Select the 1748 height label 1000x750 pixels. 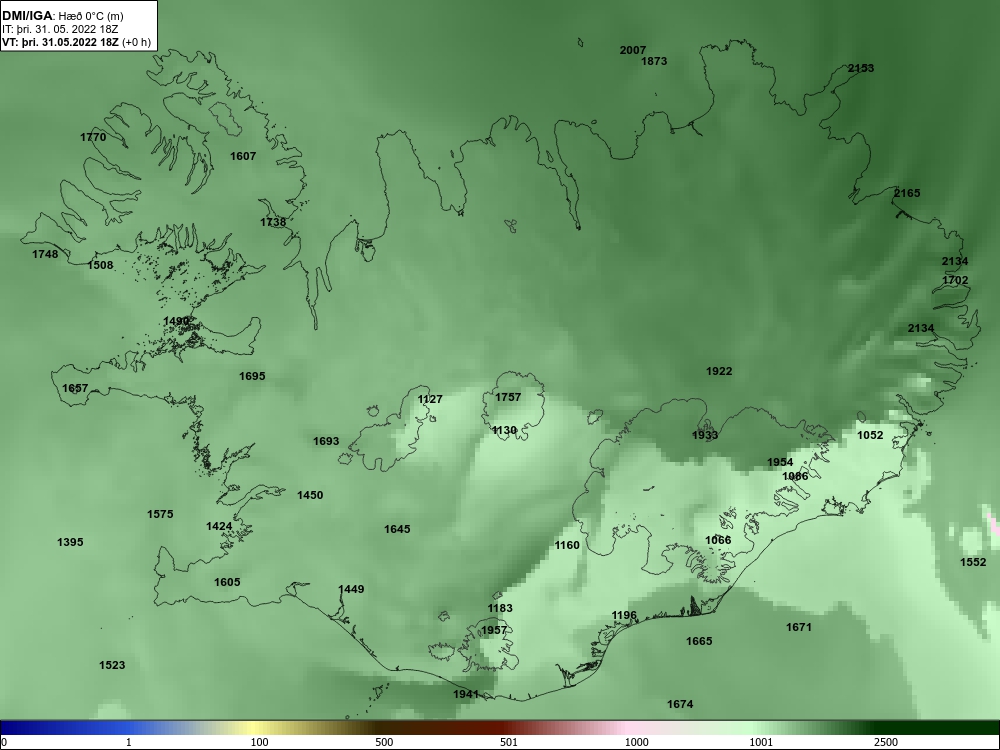(x=45, y=254)
